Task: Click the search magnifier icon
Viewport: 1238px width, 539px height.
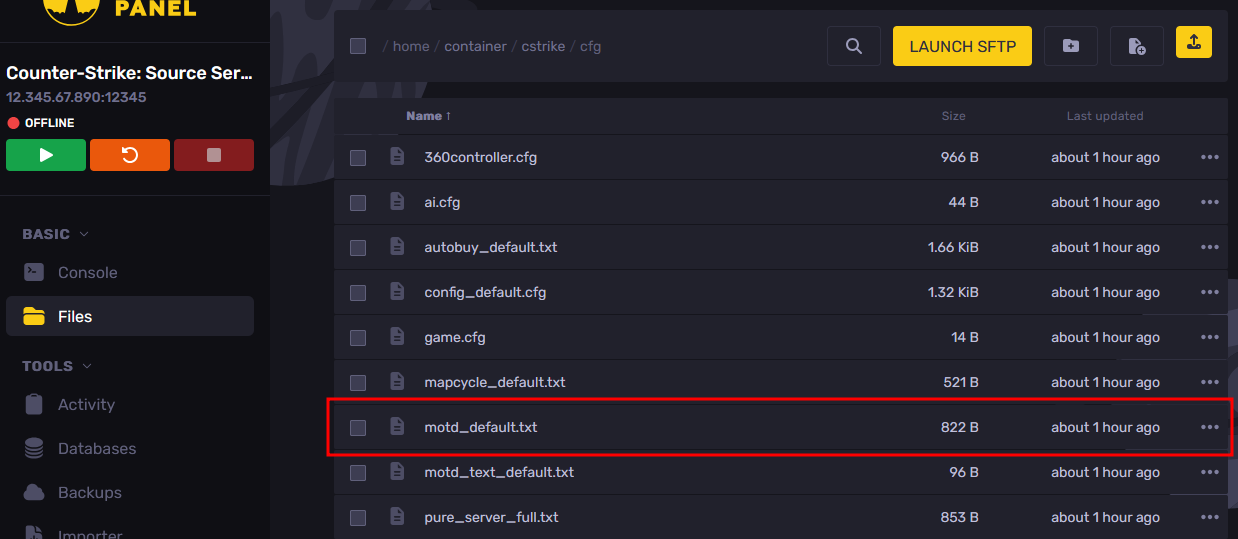Action: click(x=854, y=46)
